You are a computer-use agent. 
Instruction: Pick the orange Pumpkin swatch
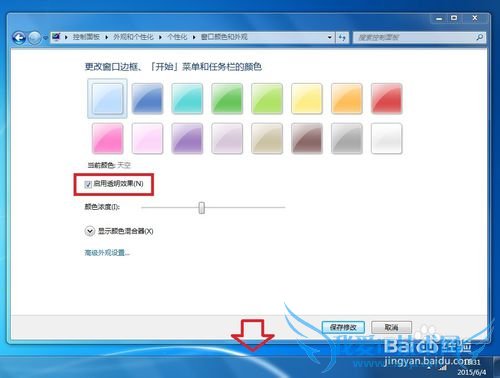point(347,99)
